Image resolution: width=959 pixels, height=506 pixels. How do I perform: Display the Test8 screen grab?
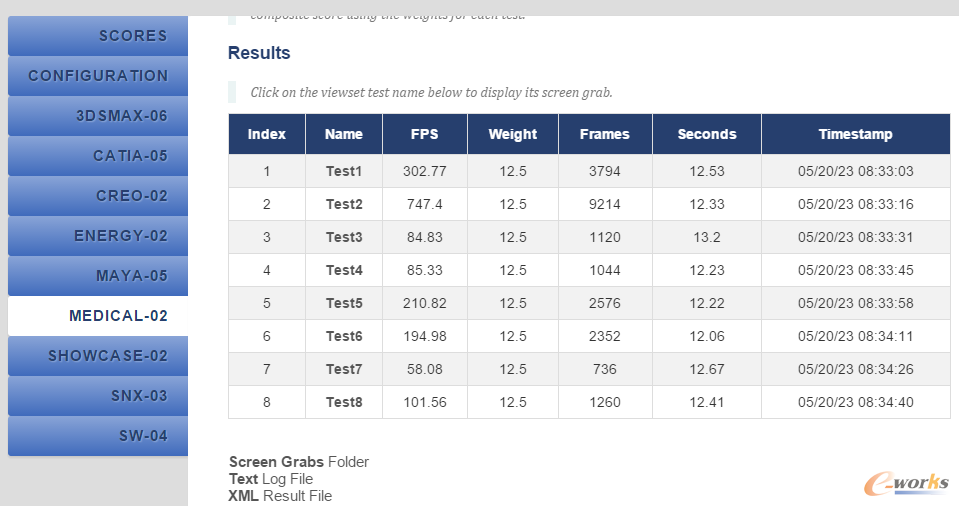(x=344, y=403)
